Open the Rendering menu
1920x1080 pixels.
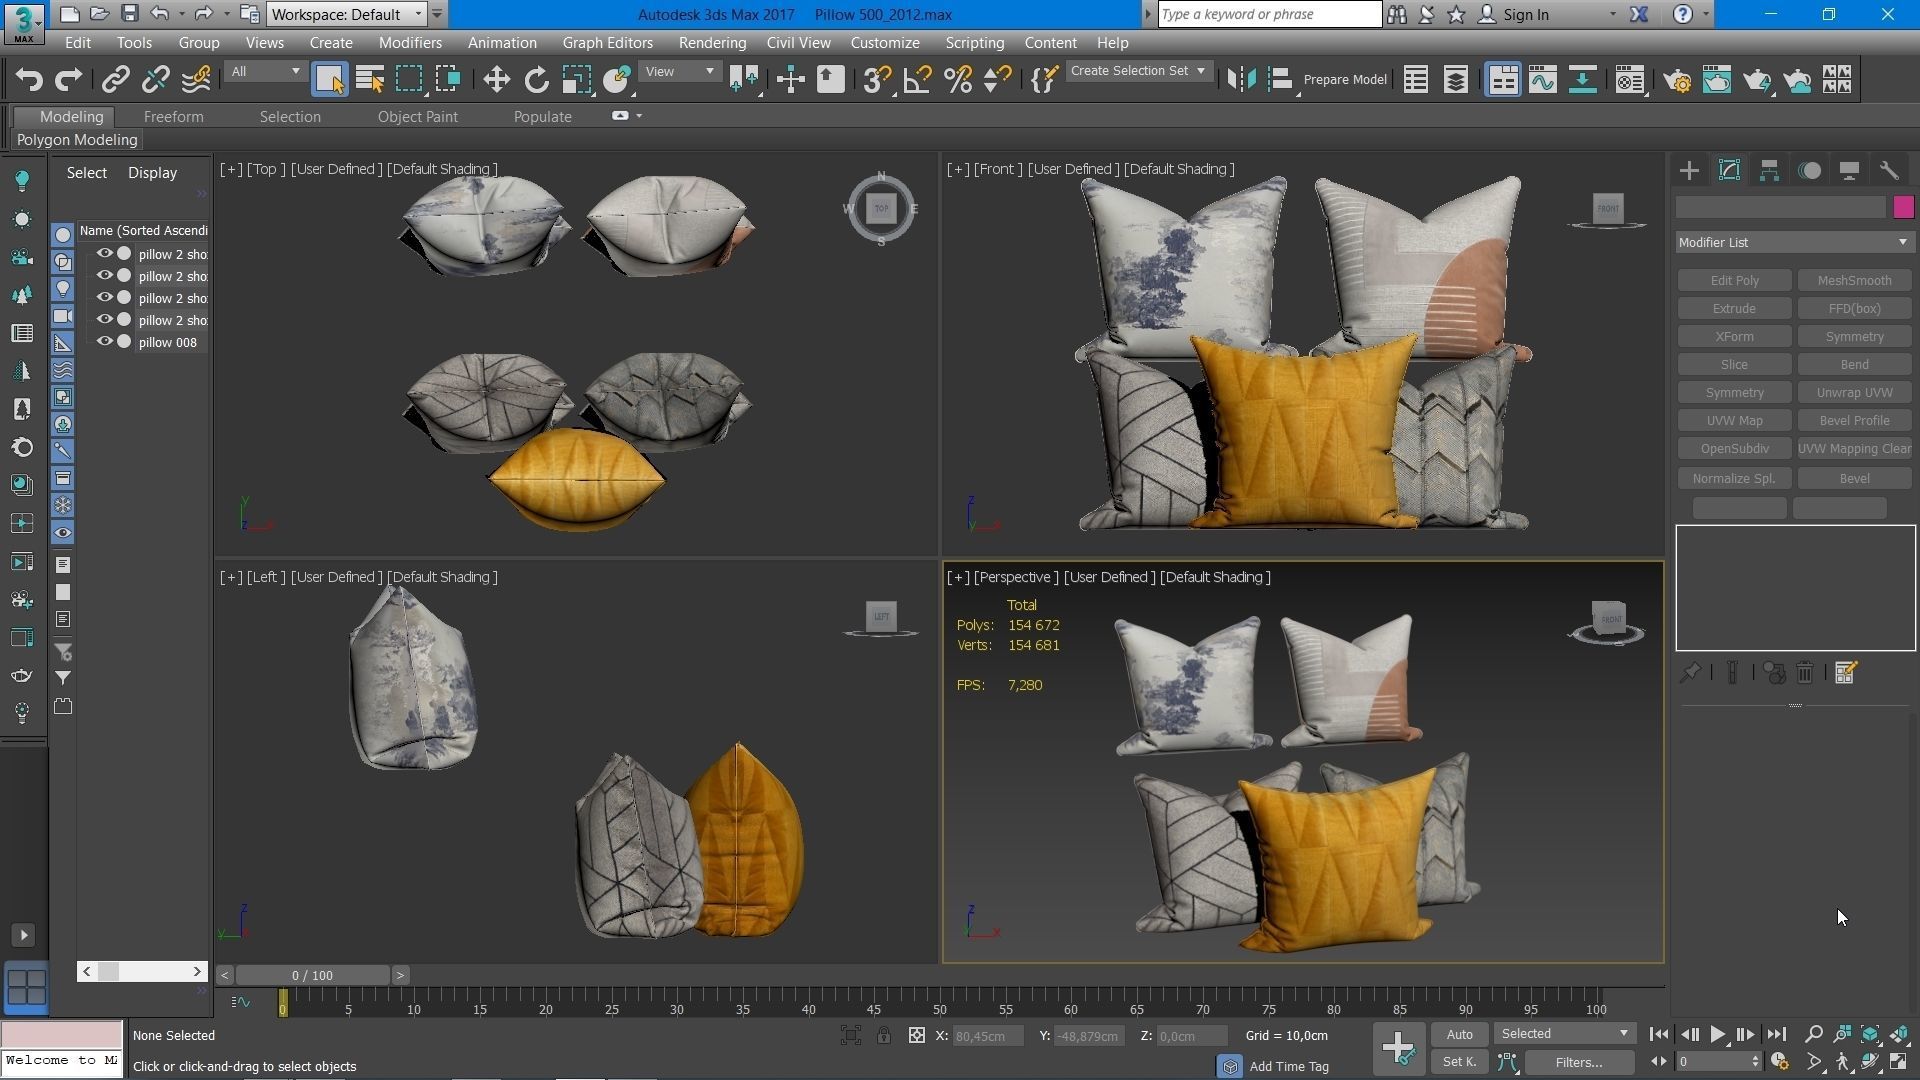point(711,43)
